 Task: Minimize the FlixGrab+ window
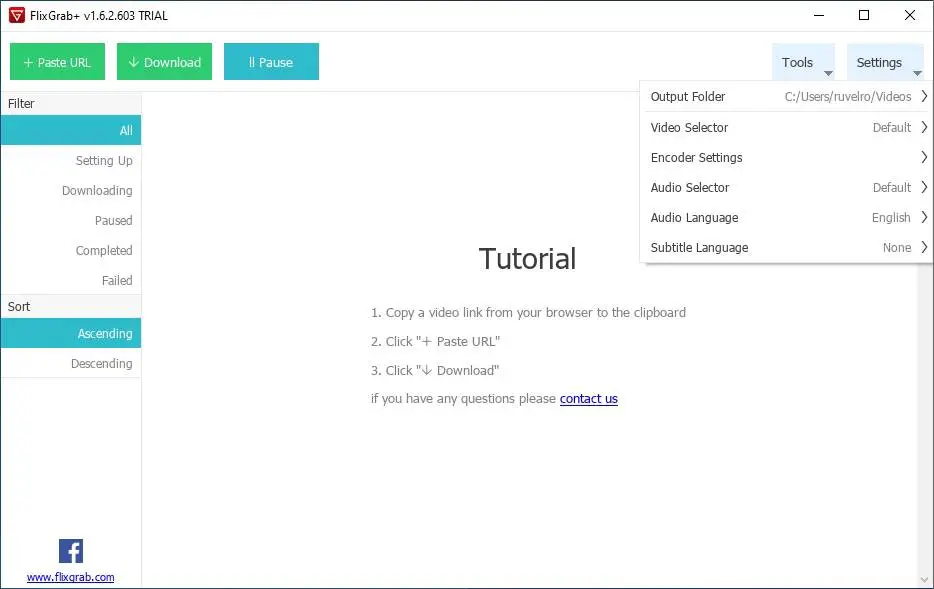[x=819, y=15]
